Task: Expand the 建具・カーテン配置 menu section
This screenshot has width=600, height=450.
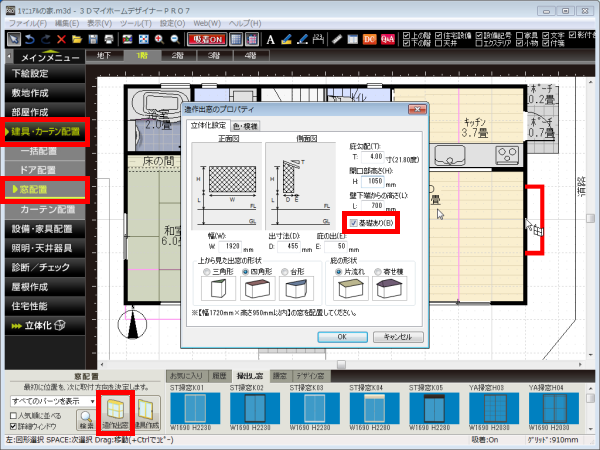Action: point(46,131)
